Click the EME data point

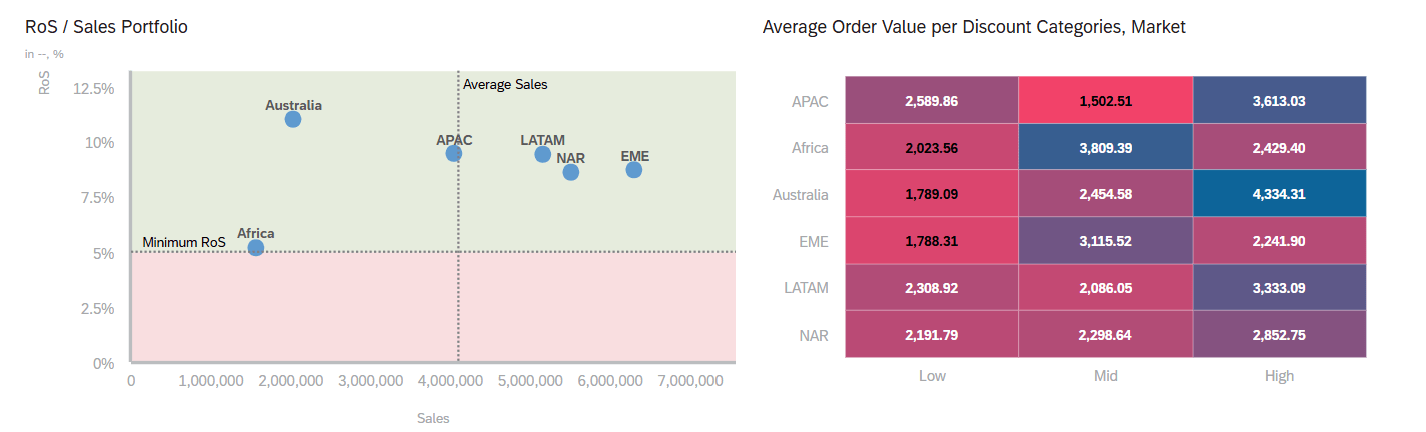634,170
